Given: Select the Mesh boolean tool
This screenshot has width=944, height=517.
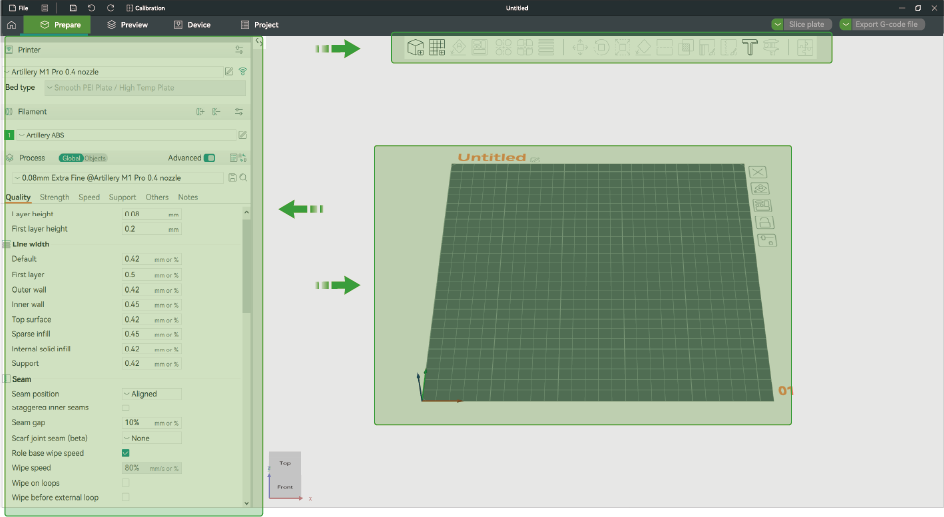Looking at the screenshot, I should tap(686, 48).
